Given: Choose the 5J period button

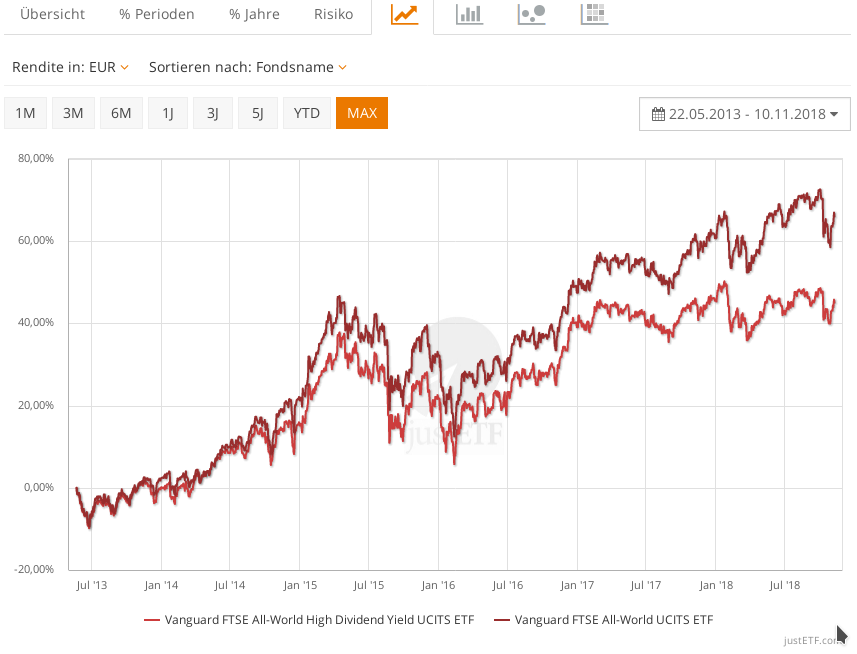Looking at the screenshot, I should (x=258, y=113).
